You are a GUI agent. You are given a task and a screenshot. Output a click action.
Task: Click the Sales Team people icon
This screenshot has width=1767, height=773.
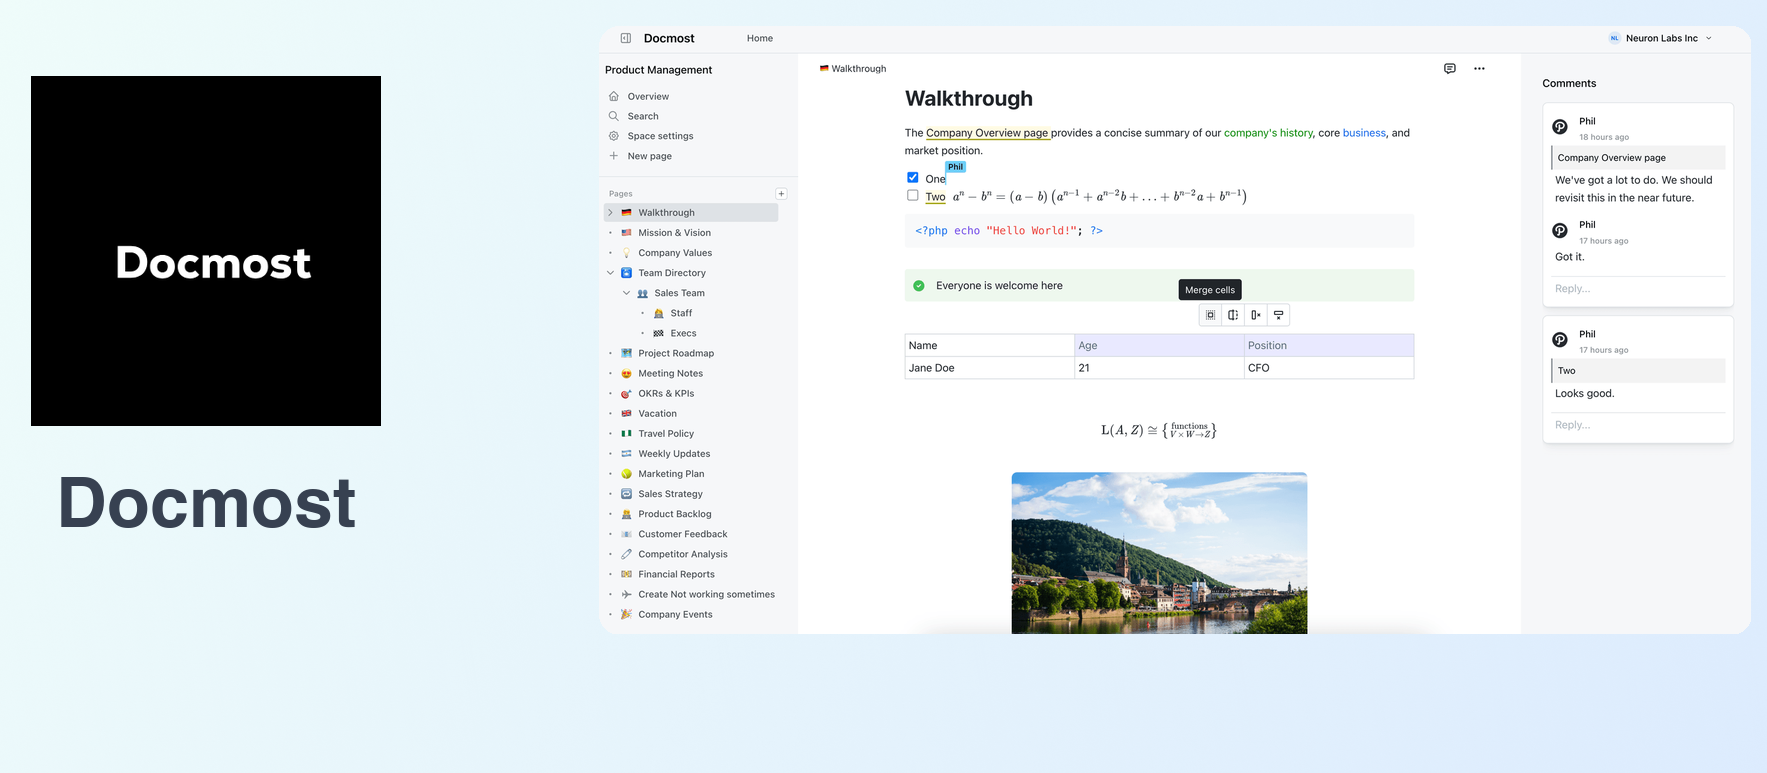tap(643, 293)
